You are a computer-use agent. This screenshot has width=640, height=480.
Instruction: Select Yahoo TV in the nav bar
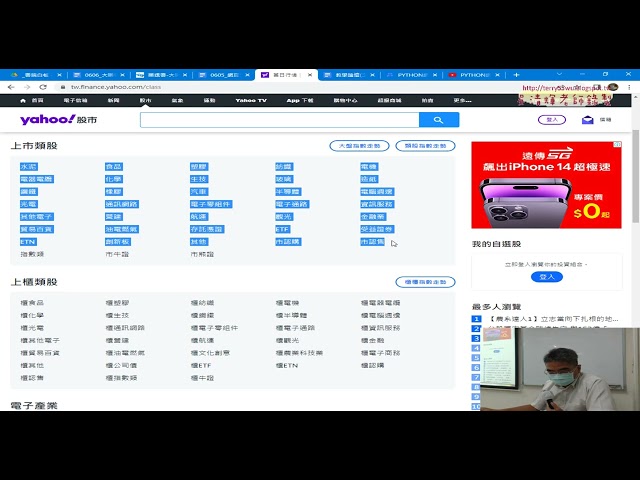(251, 100)
